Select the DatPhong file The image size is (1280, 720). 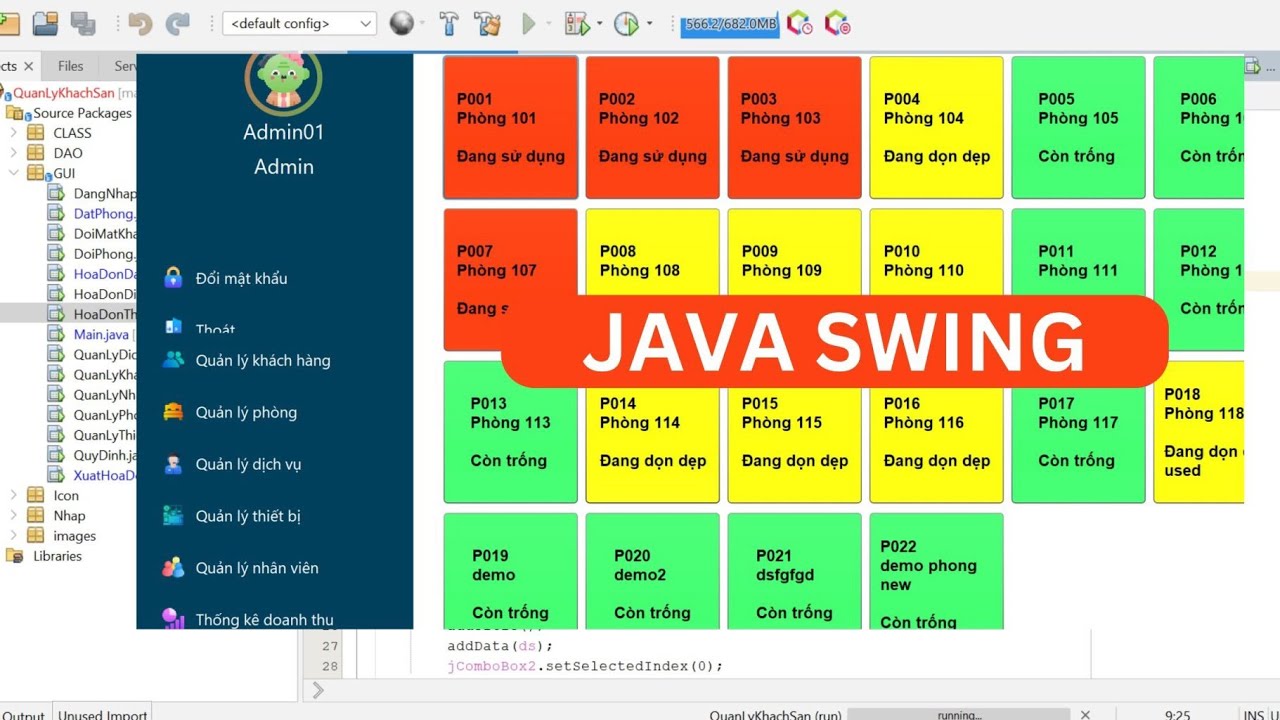point(105,214)
